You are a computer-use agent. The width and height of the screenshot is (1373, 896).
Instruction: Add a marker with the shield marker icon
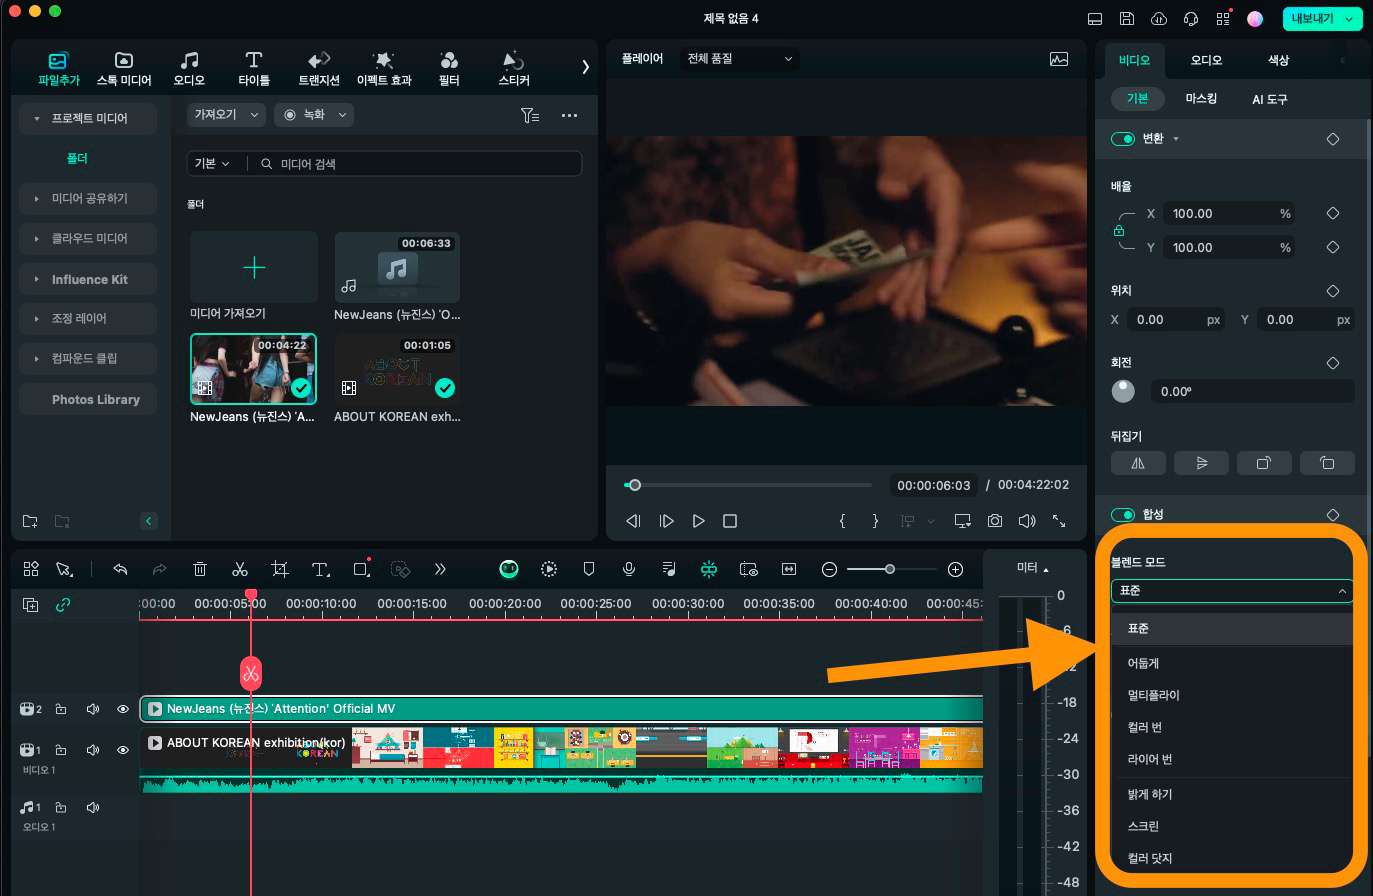pos(589,569)
